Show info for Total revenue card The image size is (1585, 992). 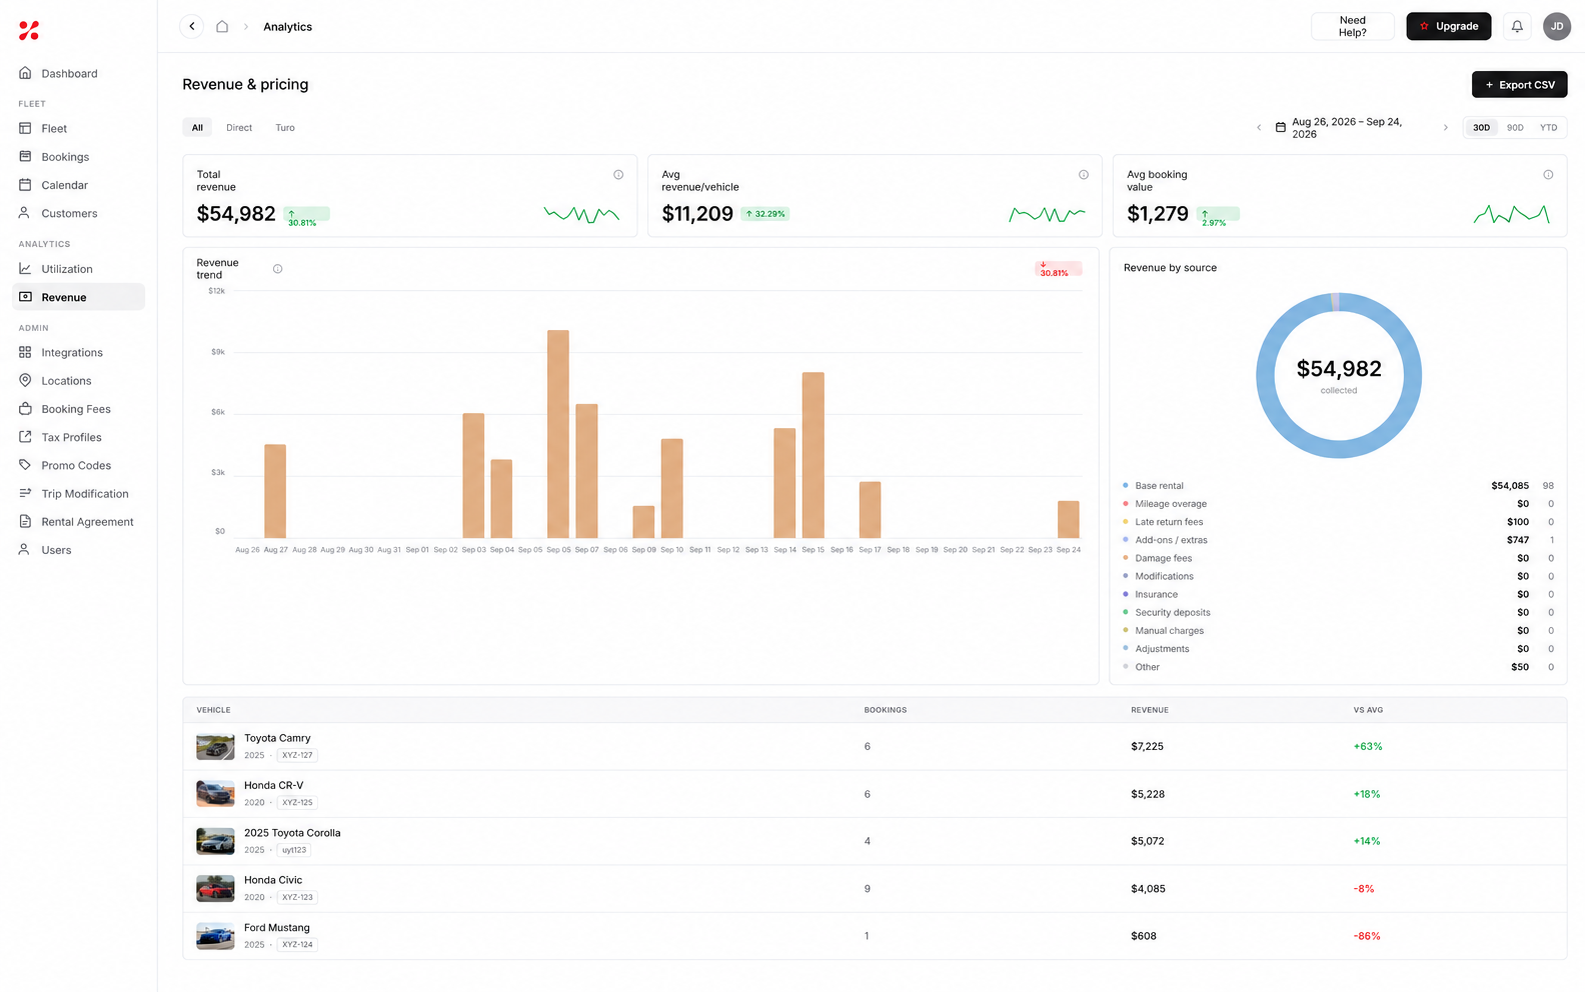(x=618, y=175)
